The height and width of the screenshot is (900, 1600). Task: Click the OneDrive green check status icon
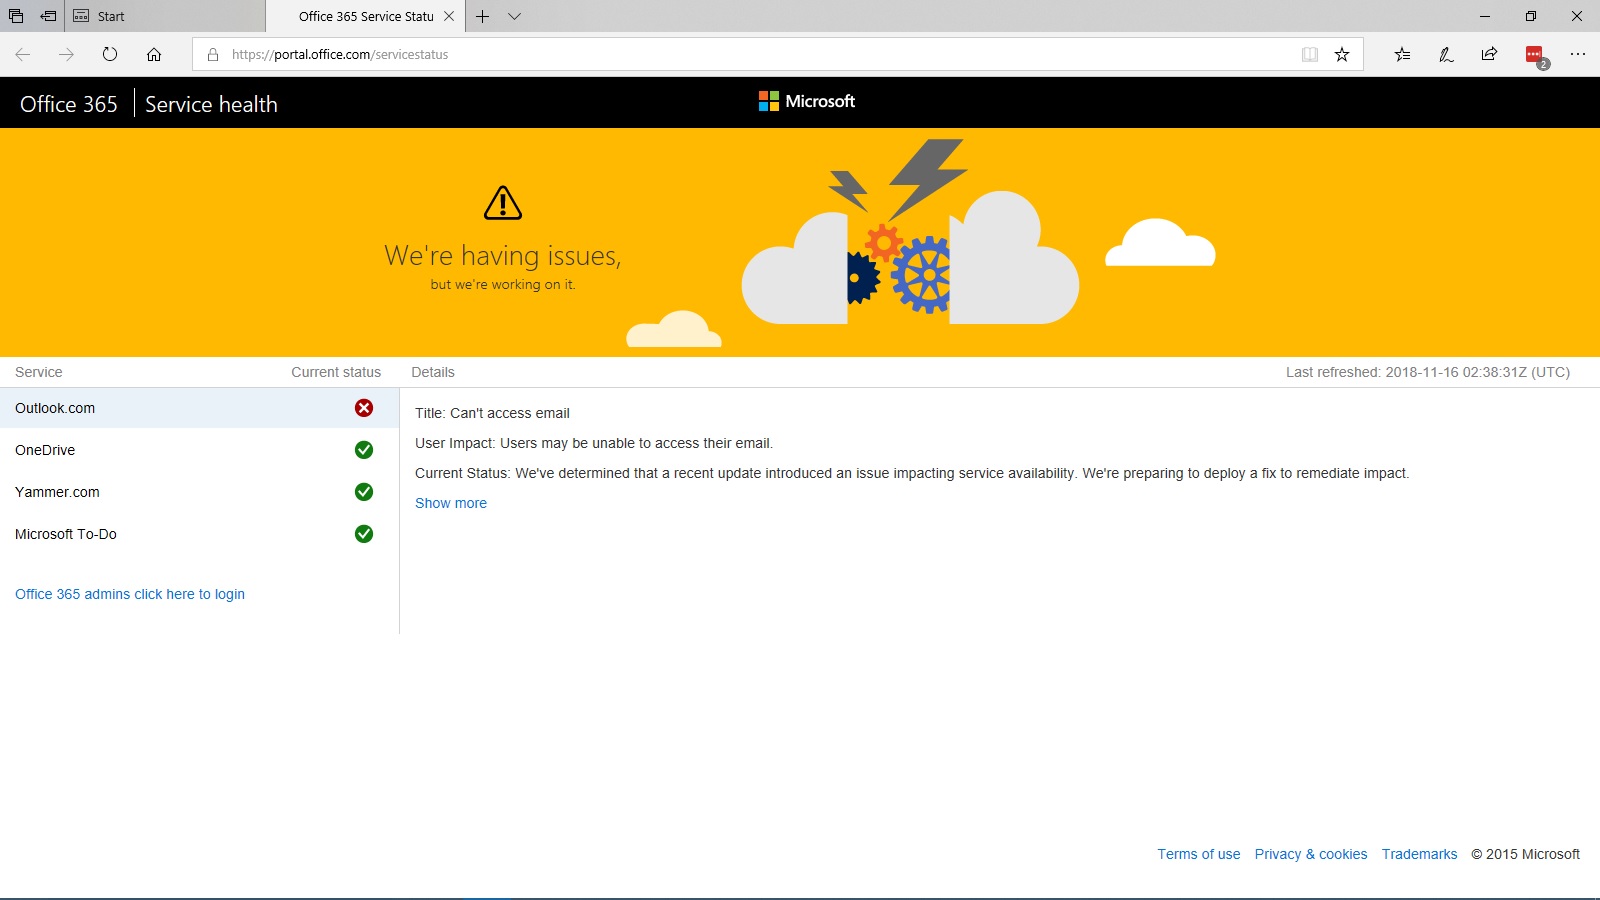pyautogui.click(x=364, y=450)
